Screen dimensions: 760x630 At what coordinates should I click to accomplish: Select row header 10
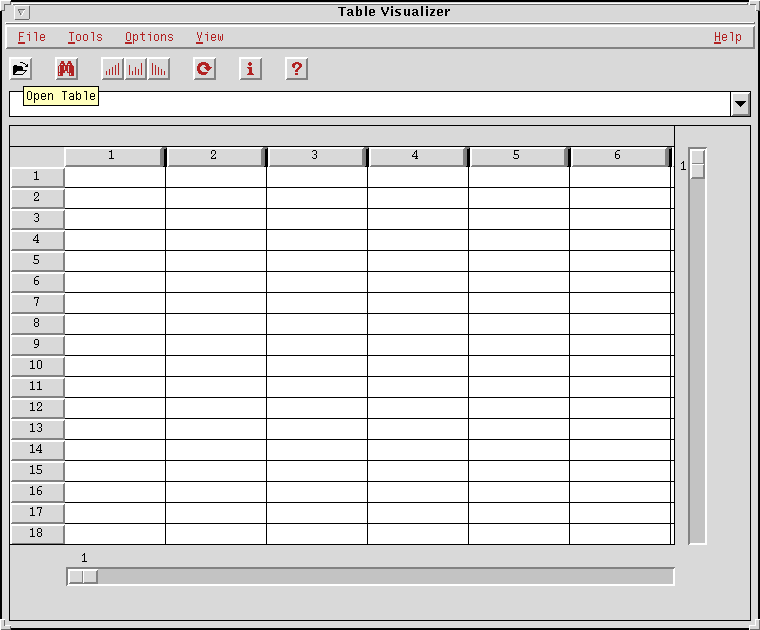point(37,366)
